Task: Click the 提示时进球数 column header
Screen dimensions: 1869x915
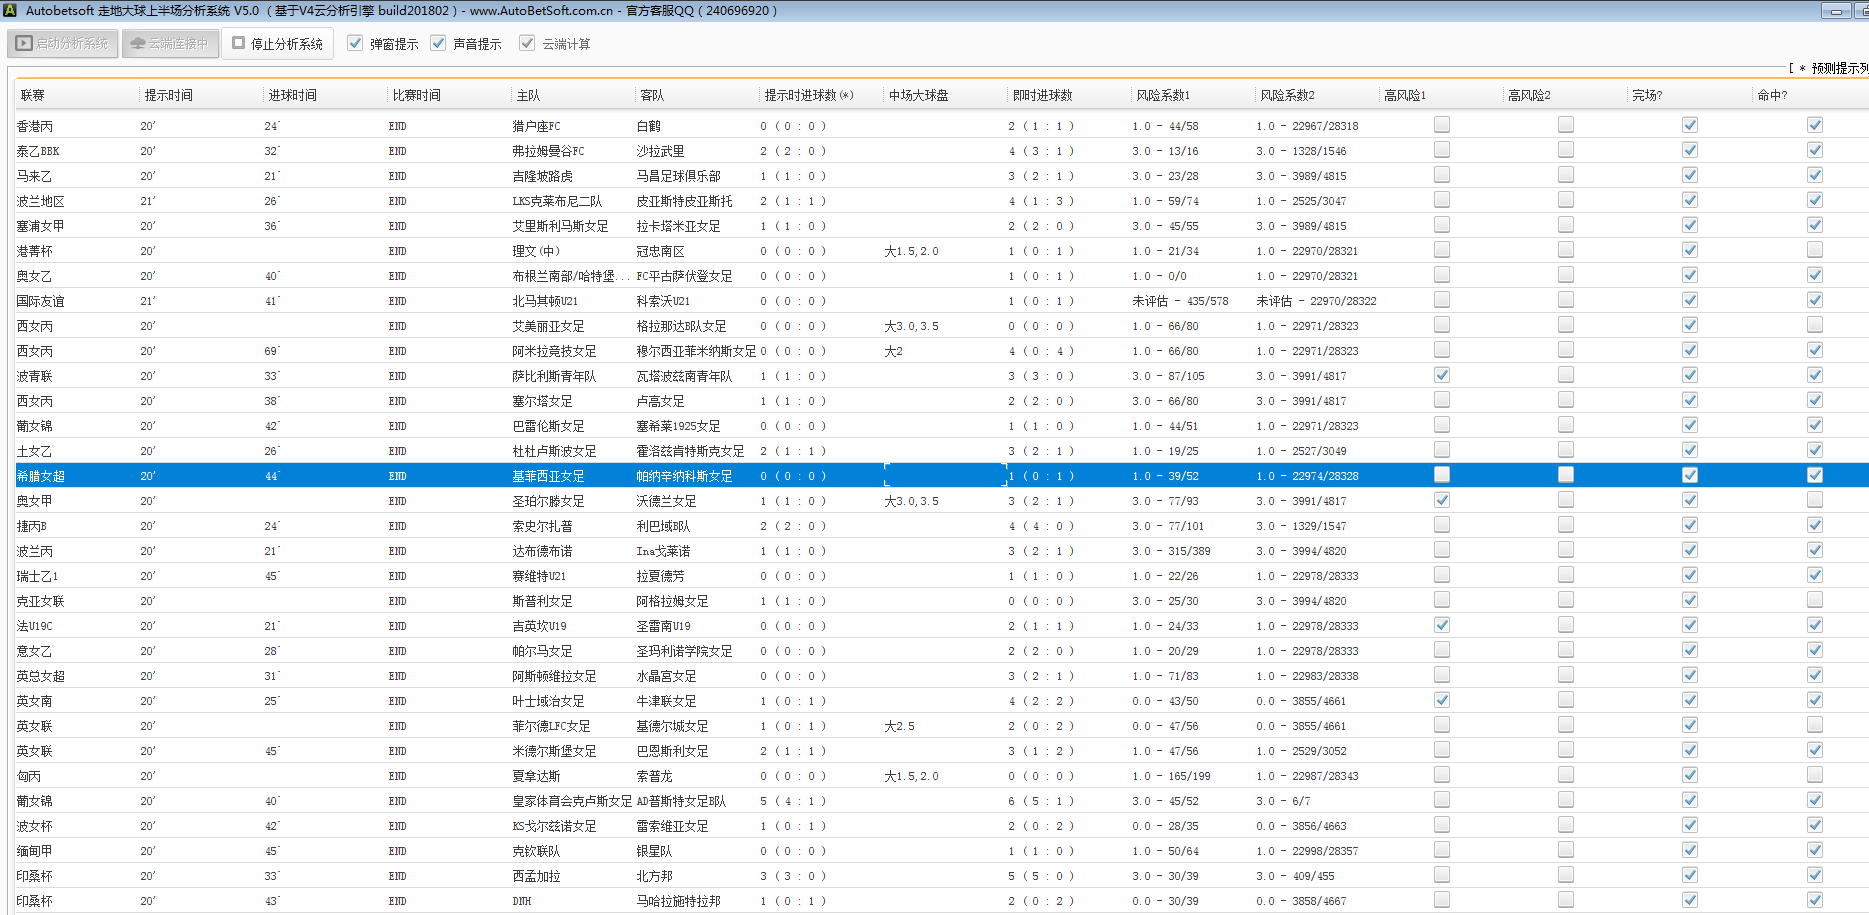Action: 808,95
